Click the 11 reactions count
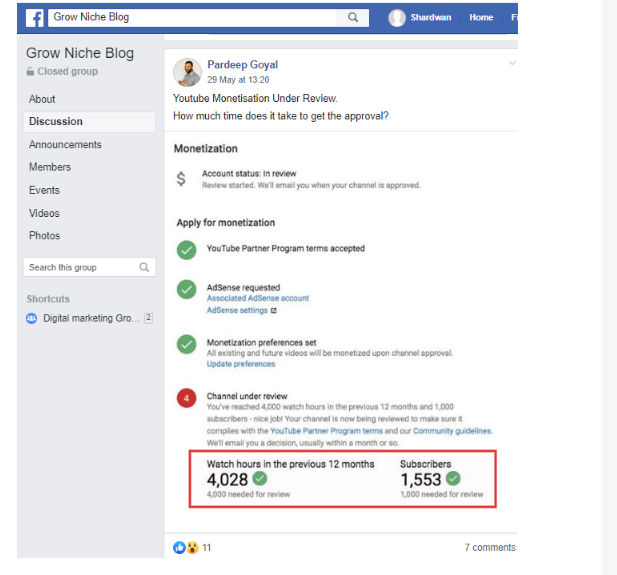The height and width of the screenshot is (575, 617). [x=207, y=547]
